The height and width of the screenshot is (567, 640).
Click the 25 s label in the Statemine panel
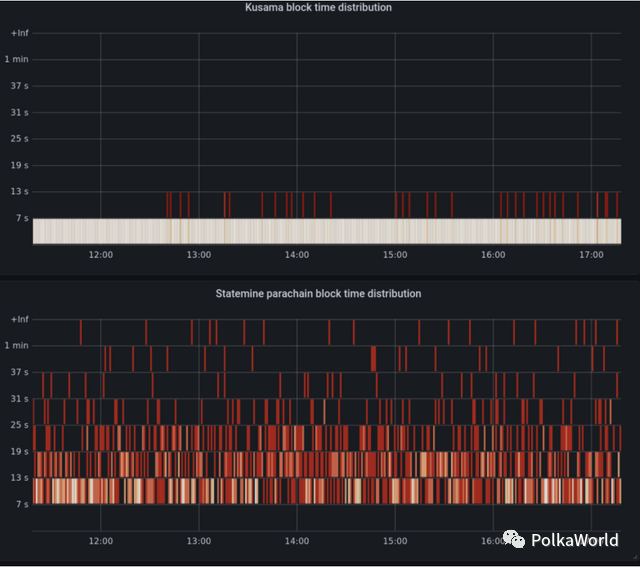[x=20, y=425]
